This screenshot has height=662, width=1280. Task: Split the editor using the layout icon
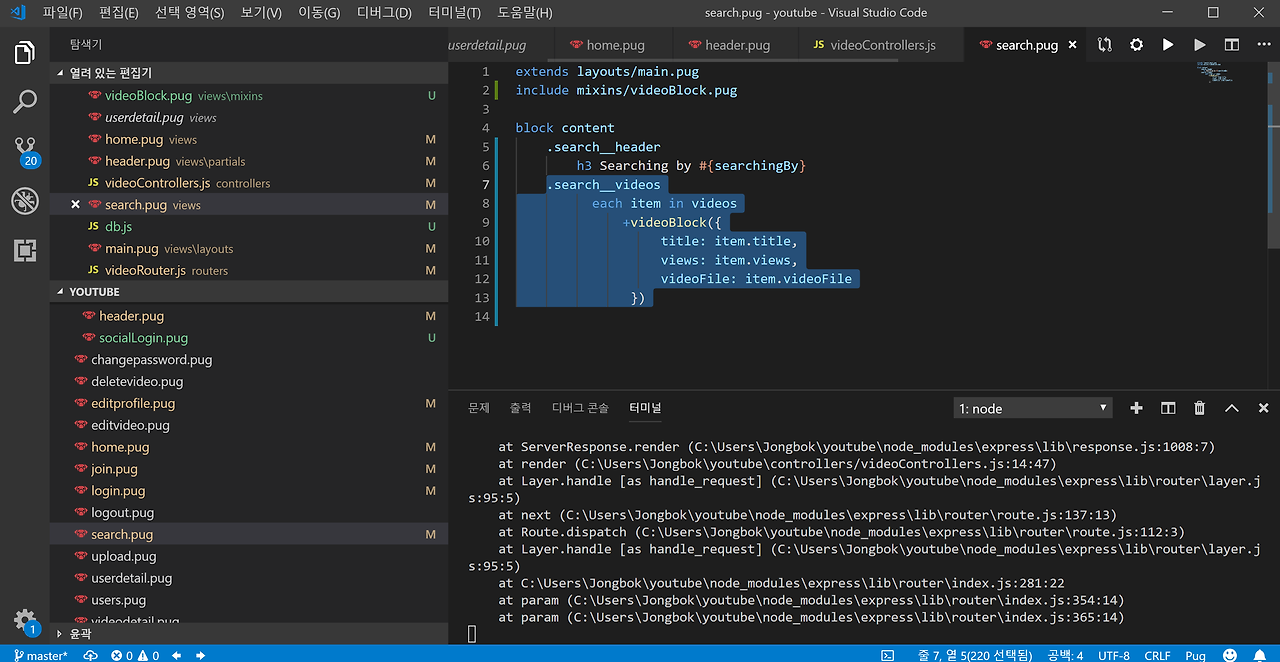point(1232,45)
